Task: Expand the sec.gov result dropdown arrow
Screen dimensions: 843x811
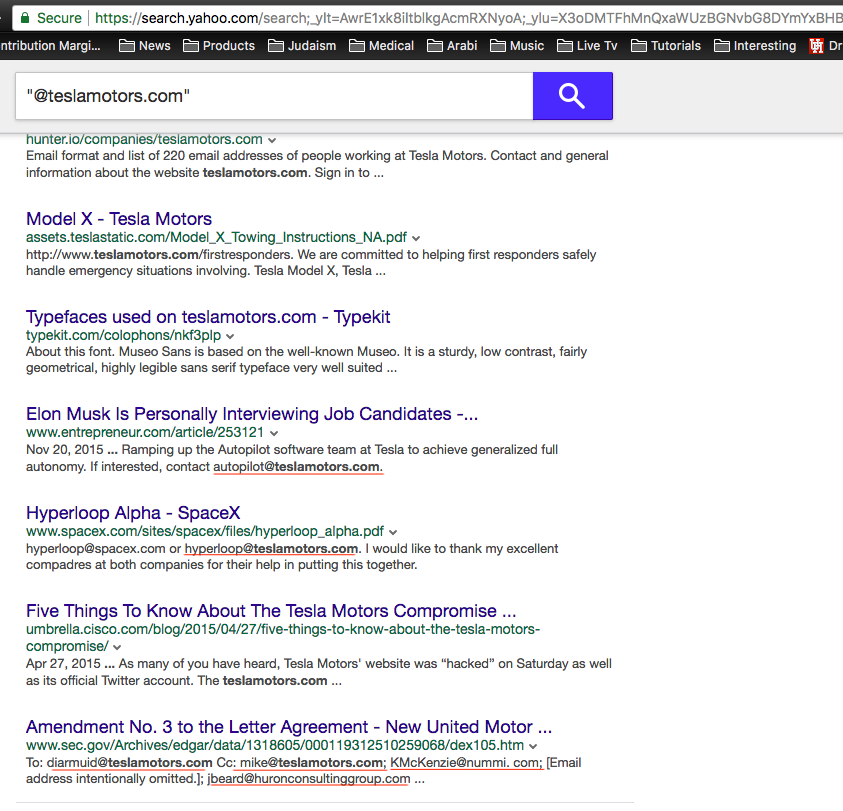Action: click(532, 746)
